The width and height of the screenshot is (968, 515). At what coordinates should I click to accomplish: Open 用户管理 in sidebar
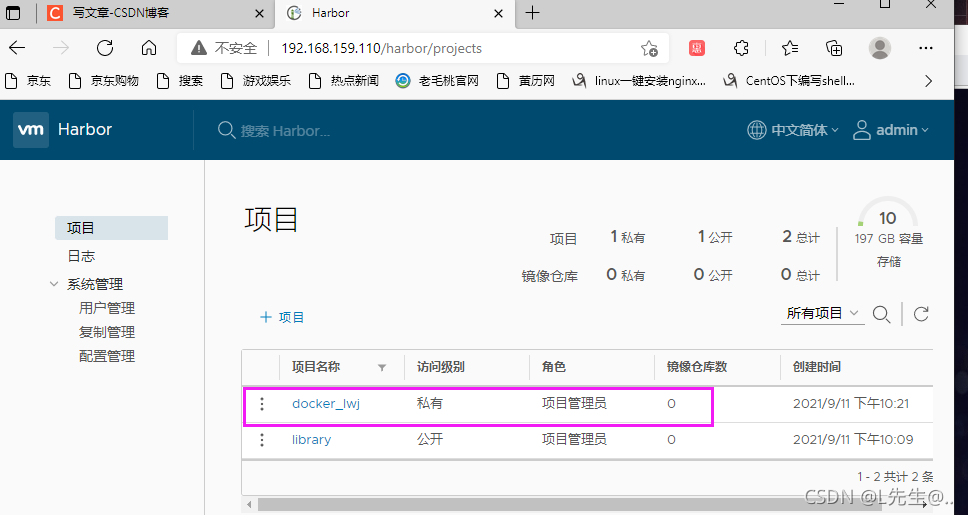107,308
